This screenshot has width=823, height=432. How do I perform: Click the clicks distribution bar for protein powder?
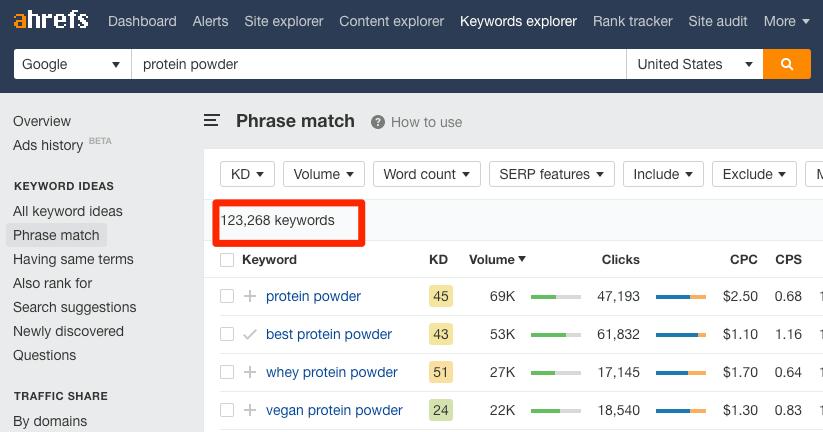coord(681,297)
